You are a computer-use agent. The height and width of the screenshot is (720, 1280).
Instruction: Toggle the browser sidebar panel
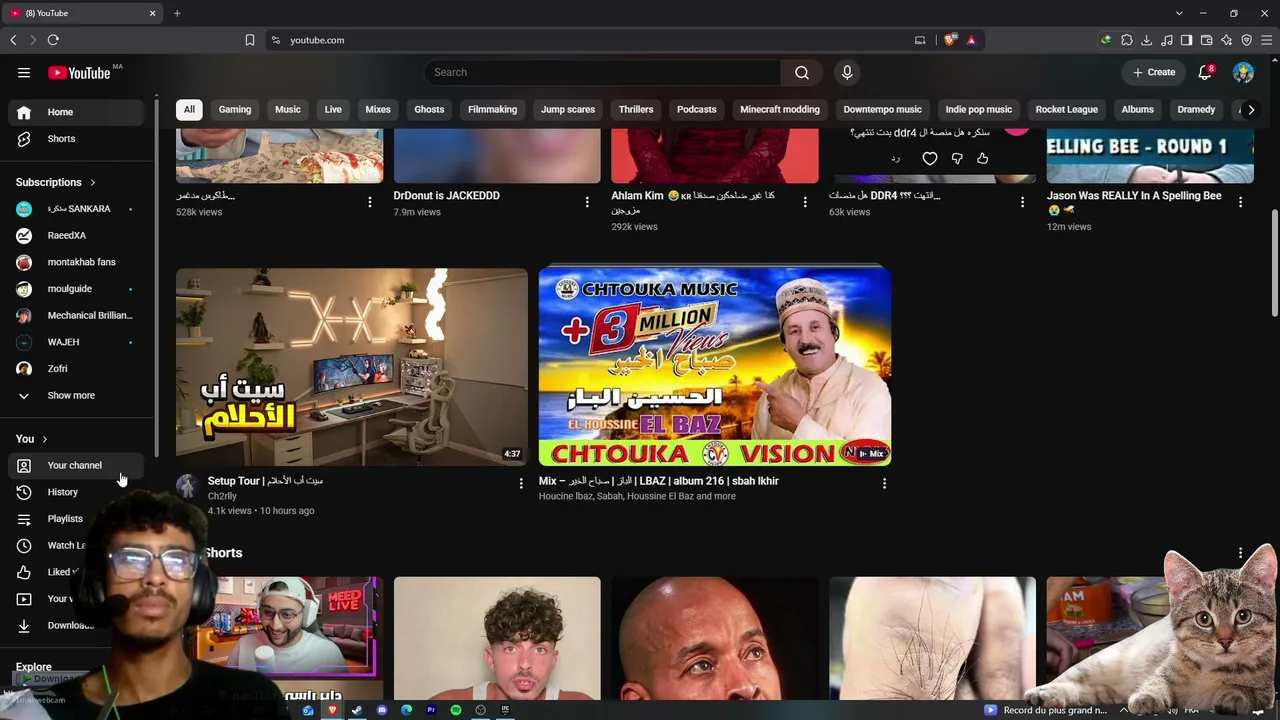pyautogui.click(x=1187, y=40)
